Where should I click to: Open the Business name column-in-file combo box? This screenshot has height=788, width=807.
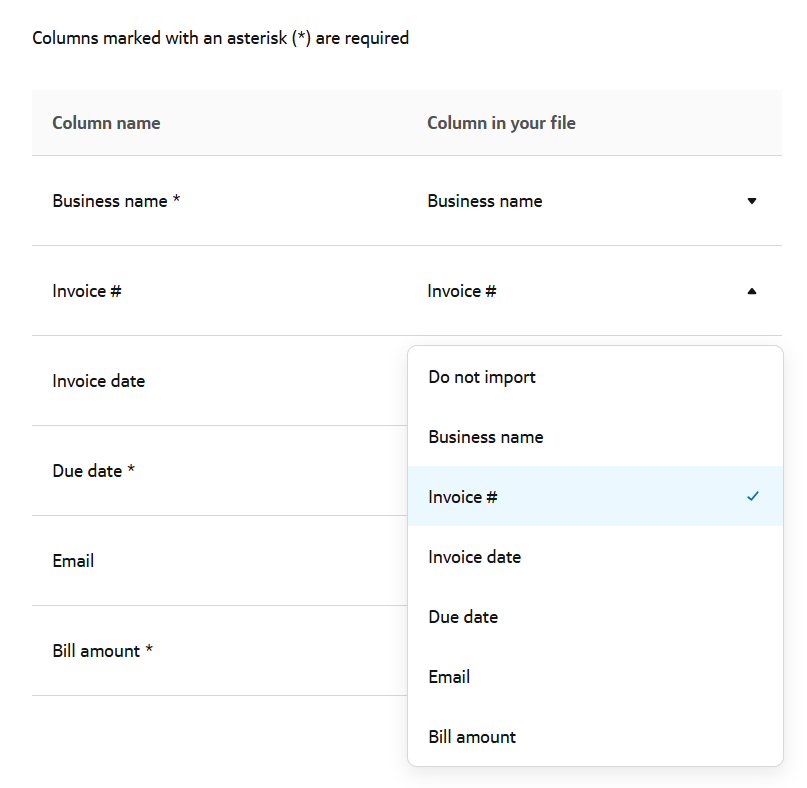590,201
